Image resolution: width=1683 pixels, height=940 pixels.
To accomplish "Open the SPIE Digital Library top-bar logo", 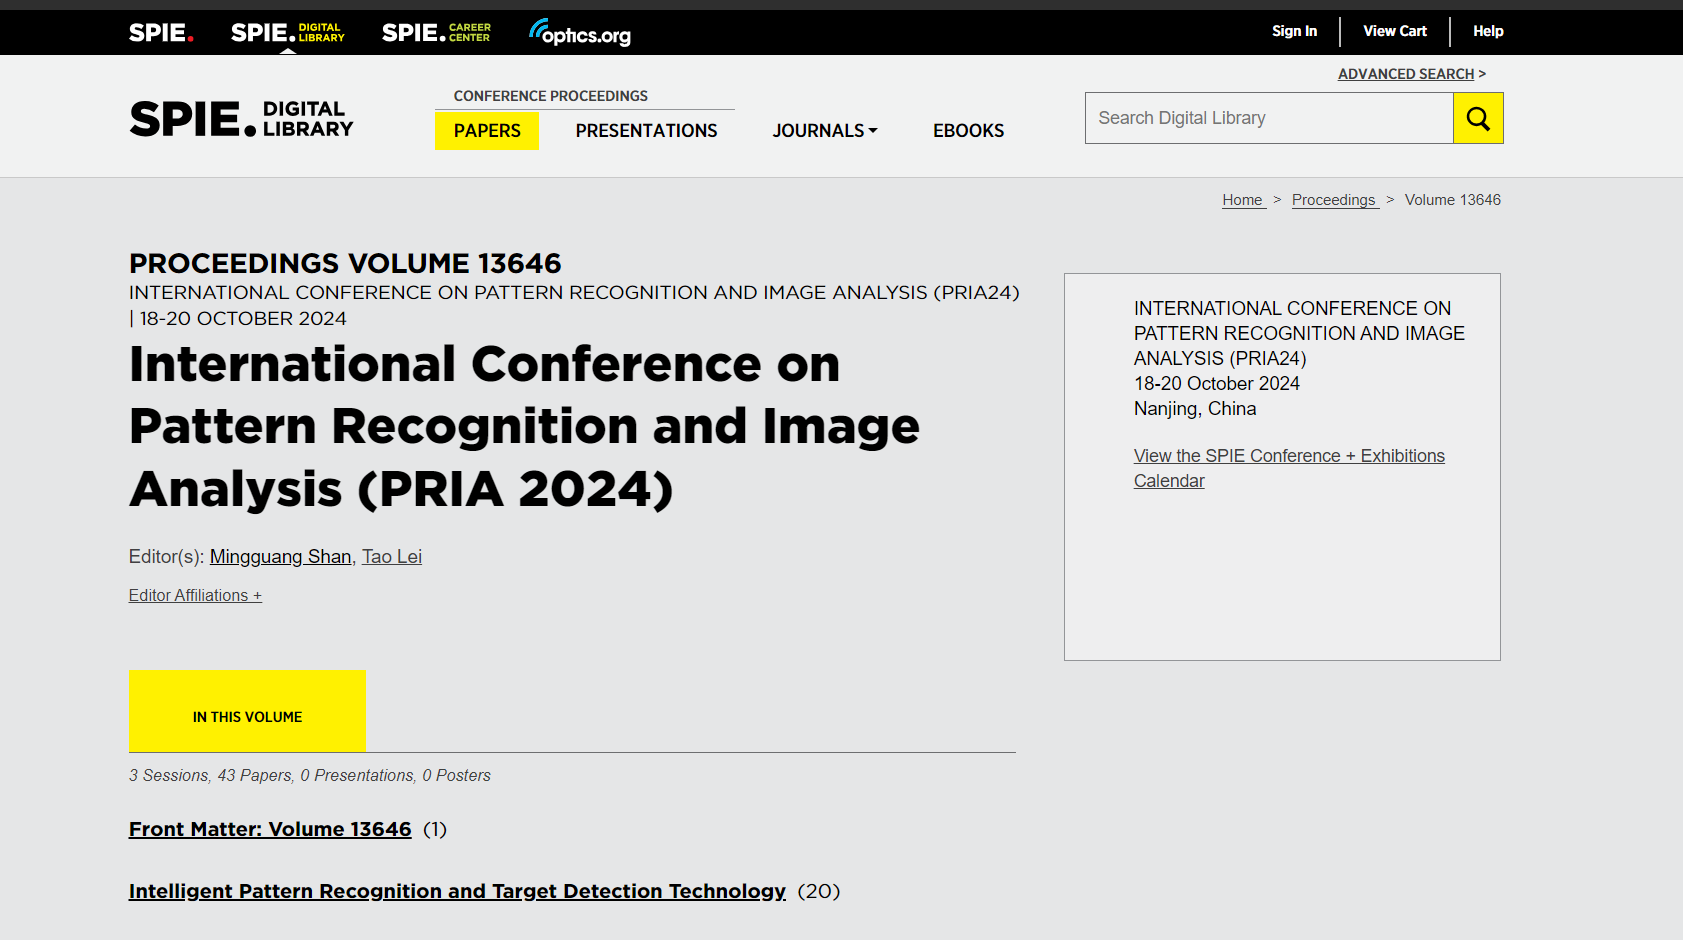I will point(288,32).
